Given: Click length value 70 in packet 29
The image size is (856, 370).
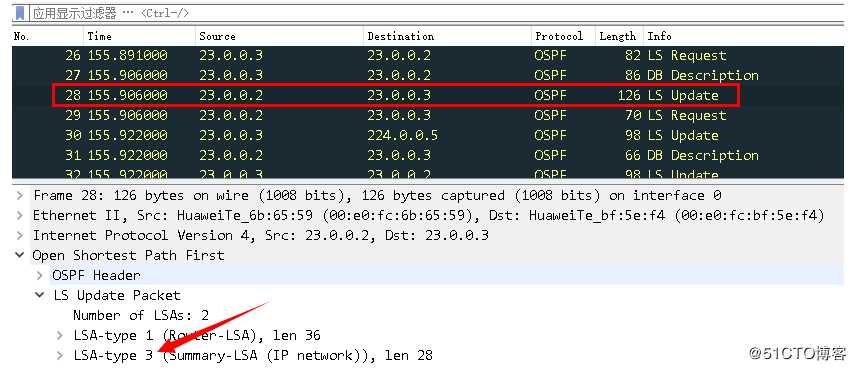Looking at the screenshot, I should coord(633,116).
